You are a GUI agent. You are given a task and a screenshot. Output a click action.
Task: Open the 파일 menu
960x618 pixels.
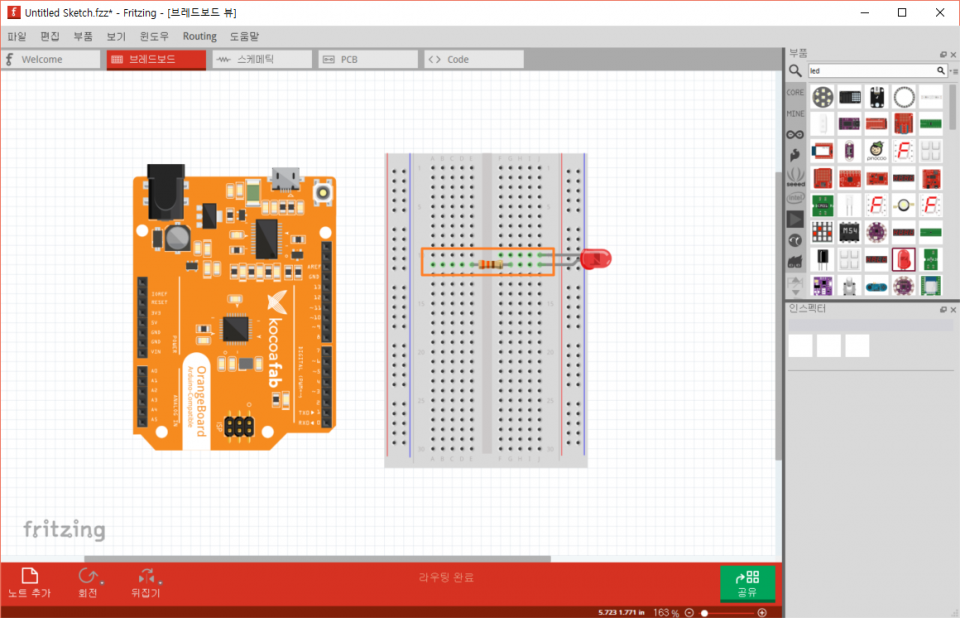(x=17, y=36)
